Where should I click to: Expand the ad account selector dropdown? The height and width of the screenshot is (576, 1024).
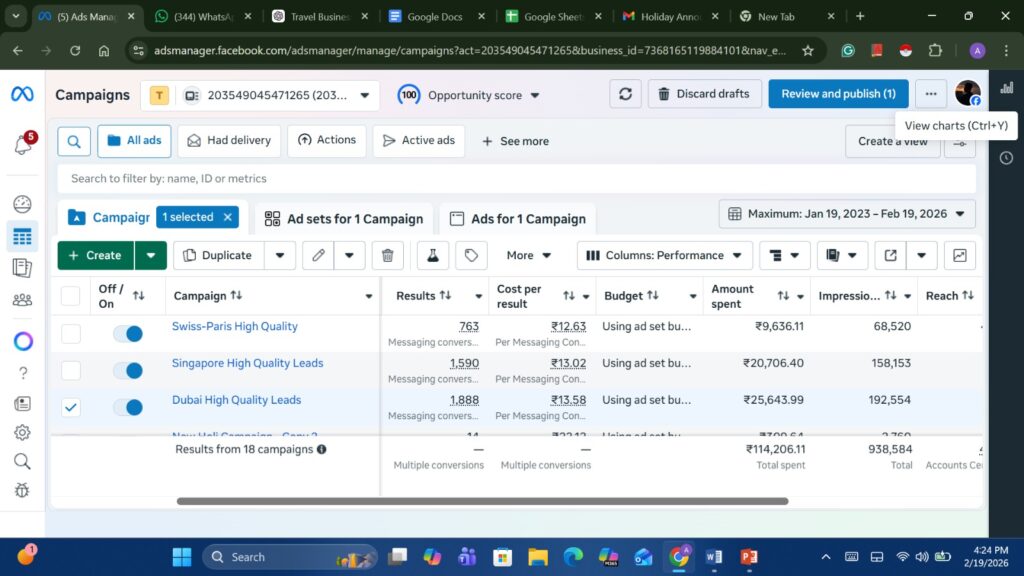point(364,95)
